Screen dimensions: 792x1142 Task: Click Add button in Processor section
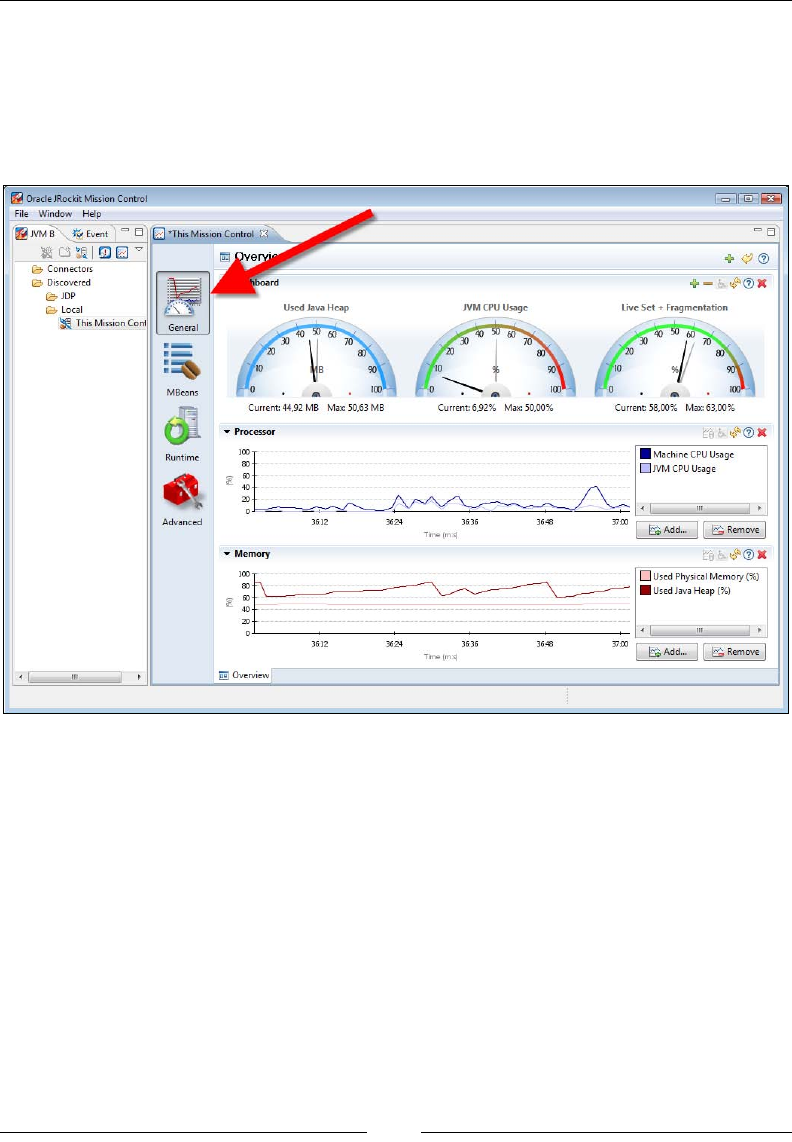667,530
